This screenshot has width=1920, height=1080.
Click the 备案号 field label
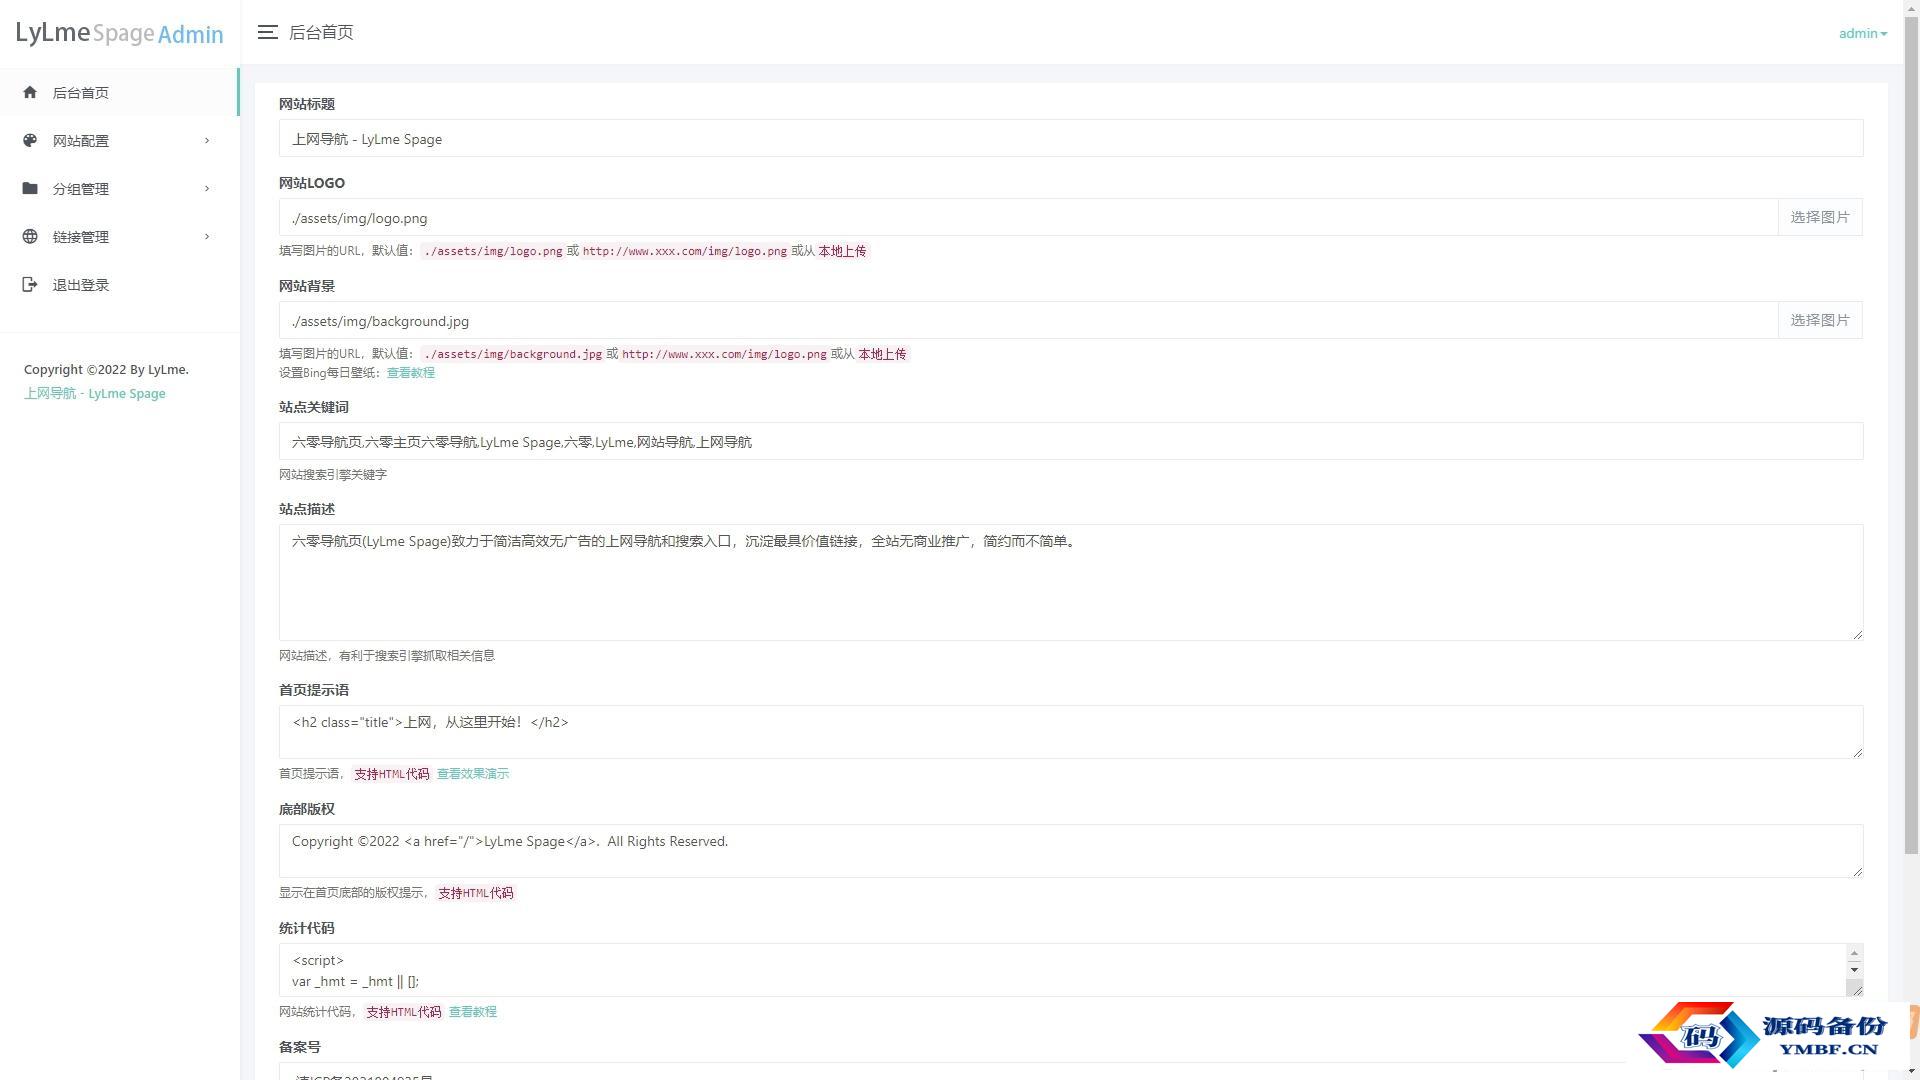click(300, 1047)
